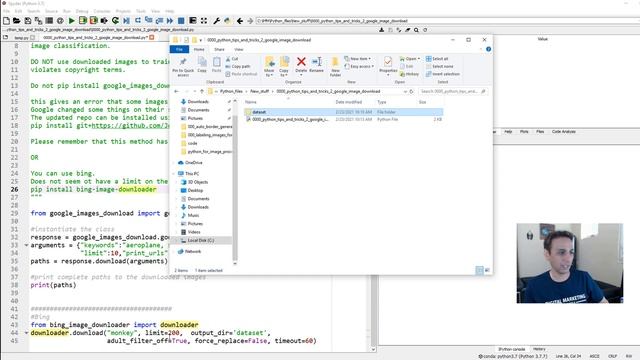Open the Open dropdown in Explorer ribbon
Image resolution: width=640 pixels, height=360 pixels.
[x=410, y=59]
